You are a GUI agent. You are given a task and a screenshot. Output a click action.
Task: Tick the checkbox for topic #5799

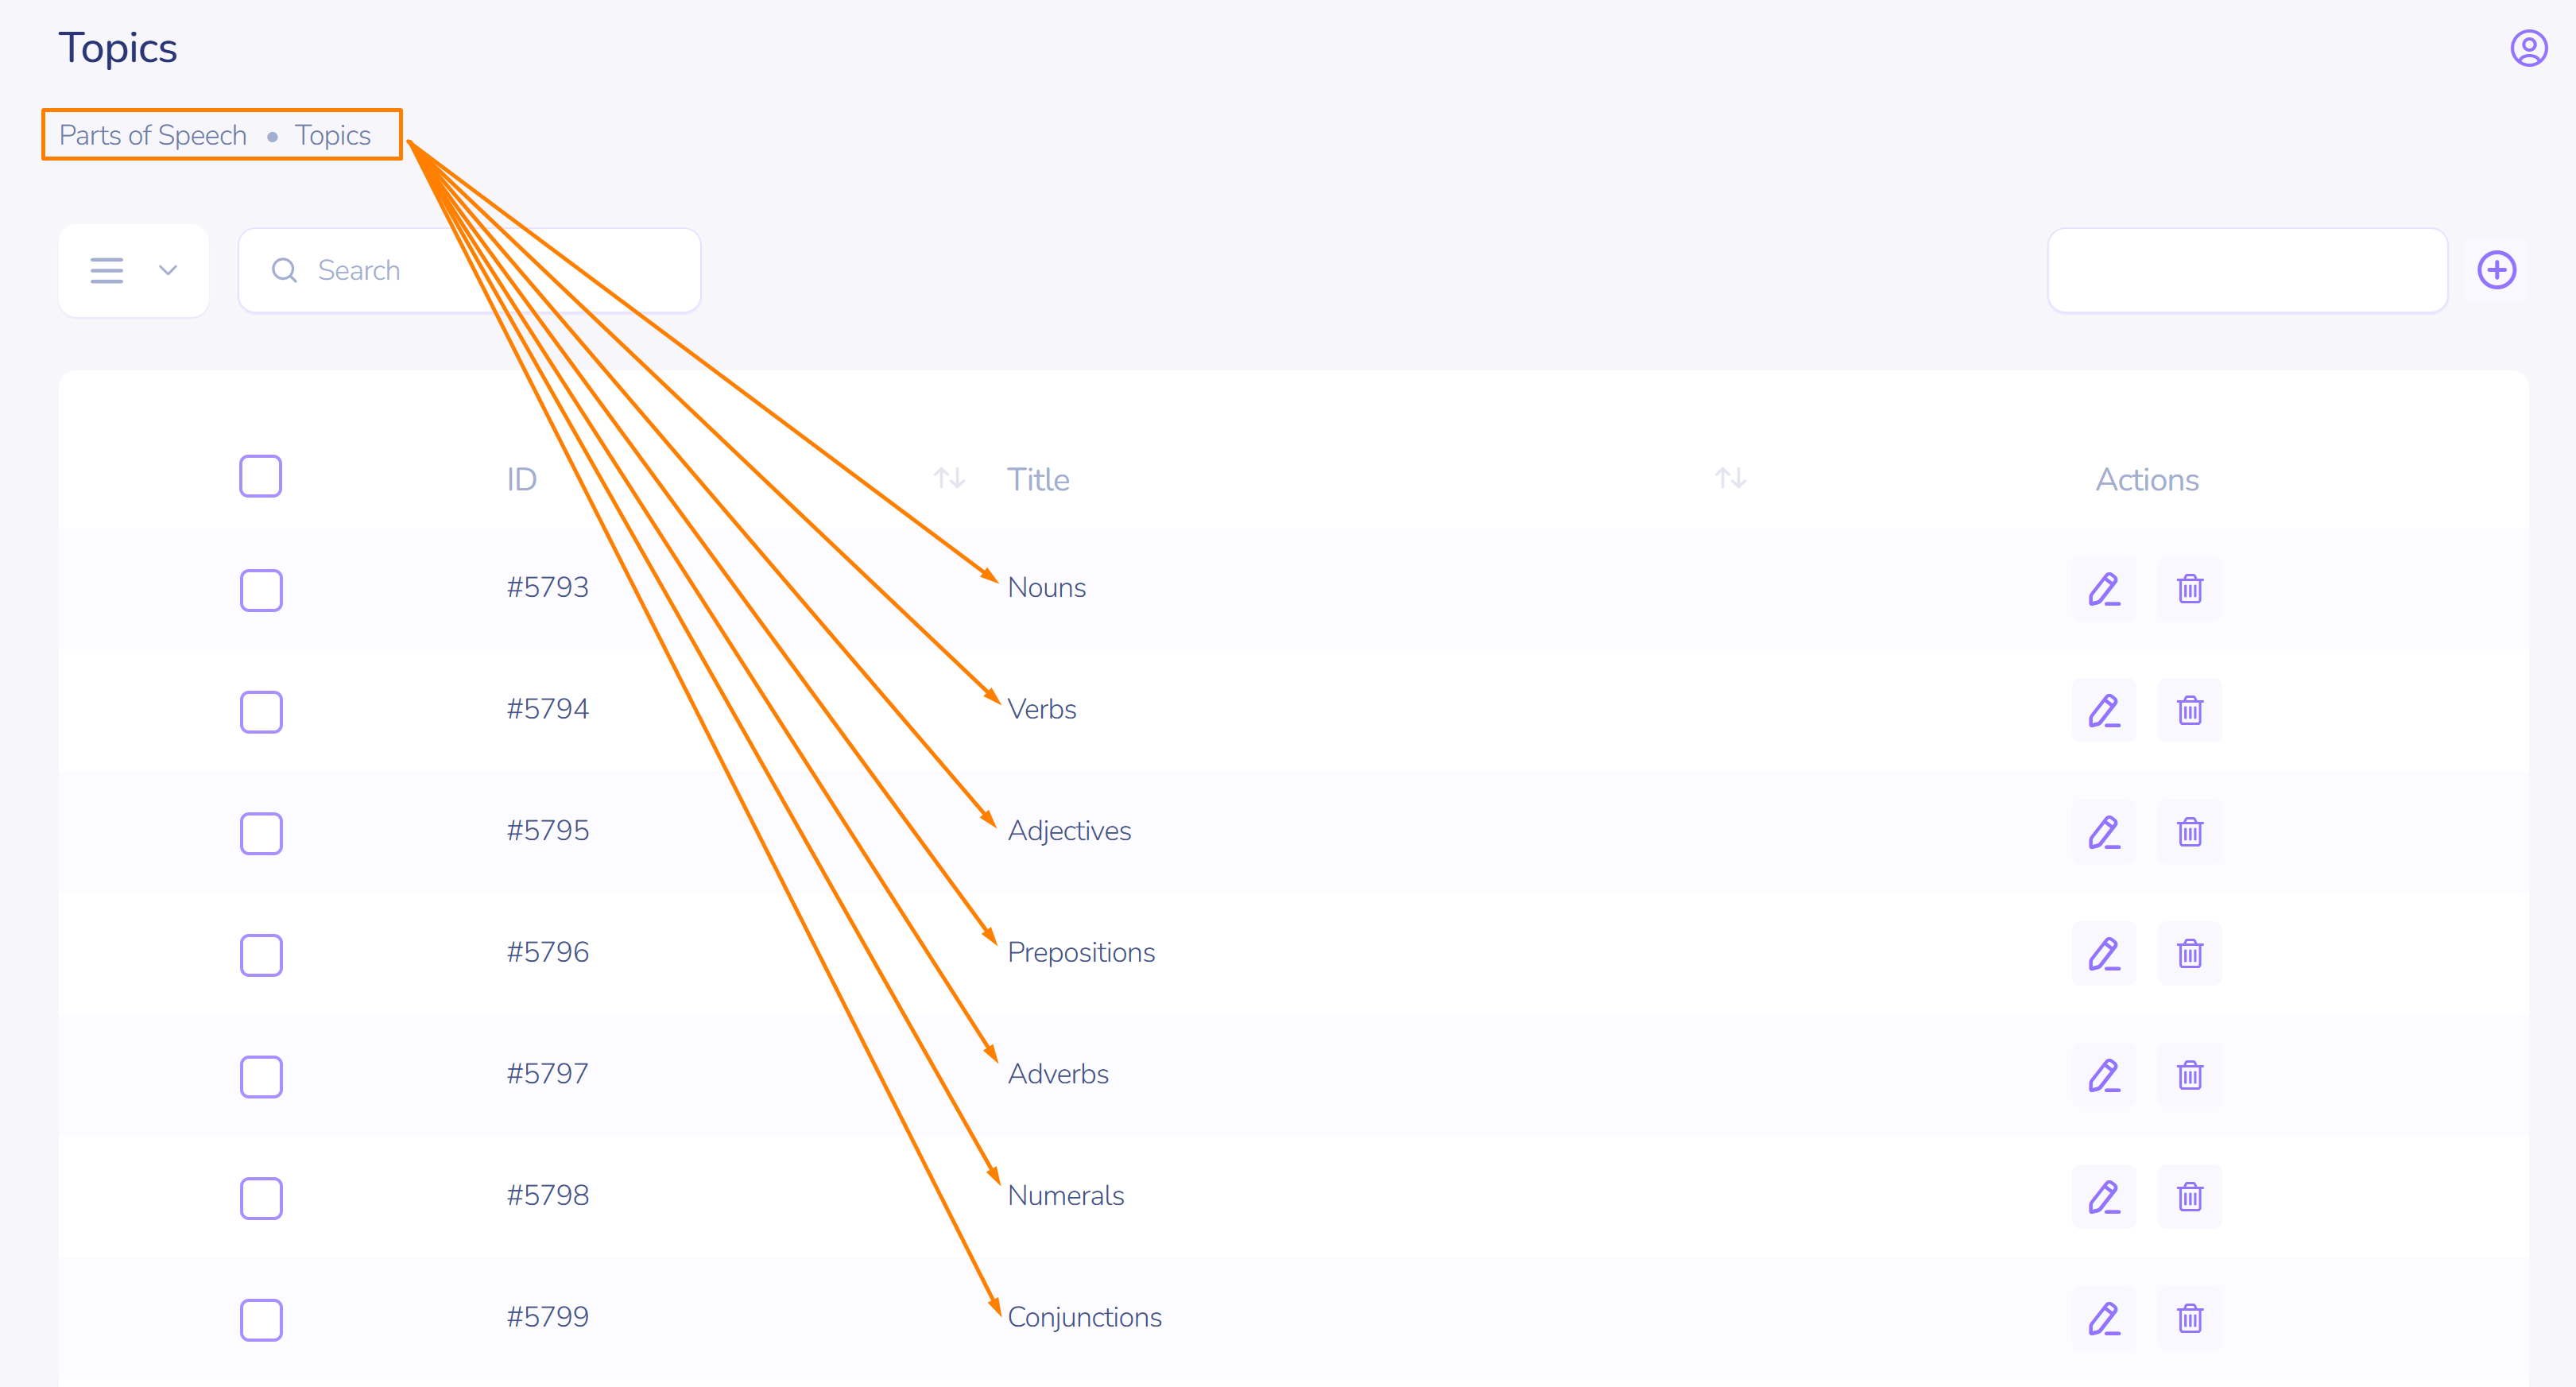[261, 1319]
